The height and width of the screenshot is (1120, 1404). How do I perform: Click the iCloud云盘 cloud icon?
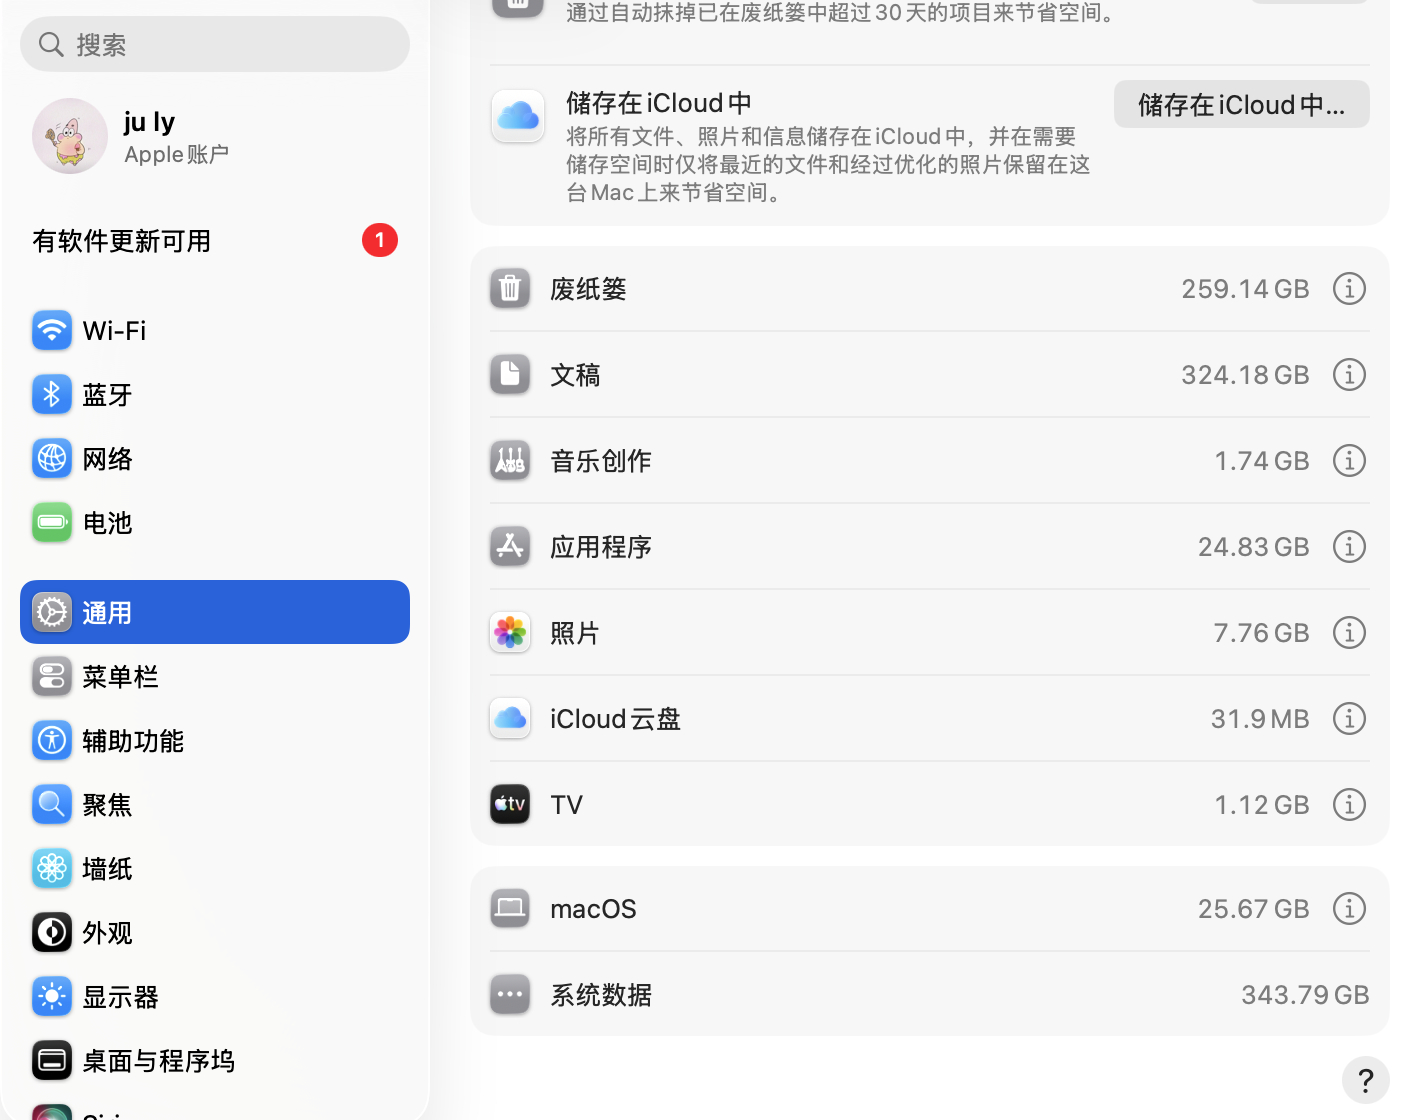pyautogui.click(x=510, y=719)
